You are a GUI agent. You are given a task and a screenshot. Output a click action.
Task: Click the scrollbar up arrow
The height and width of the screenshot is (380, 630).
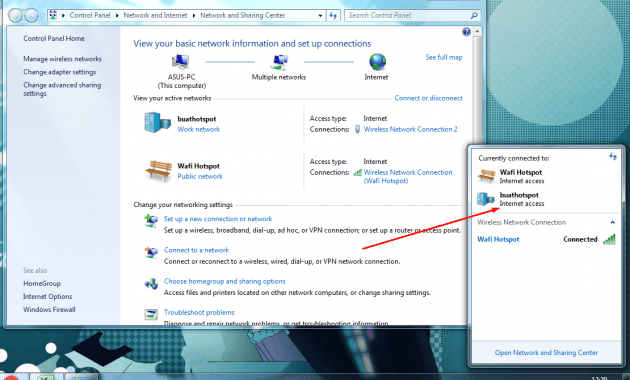pos(477,31)
